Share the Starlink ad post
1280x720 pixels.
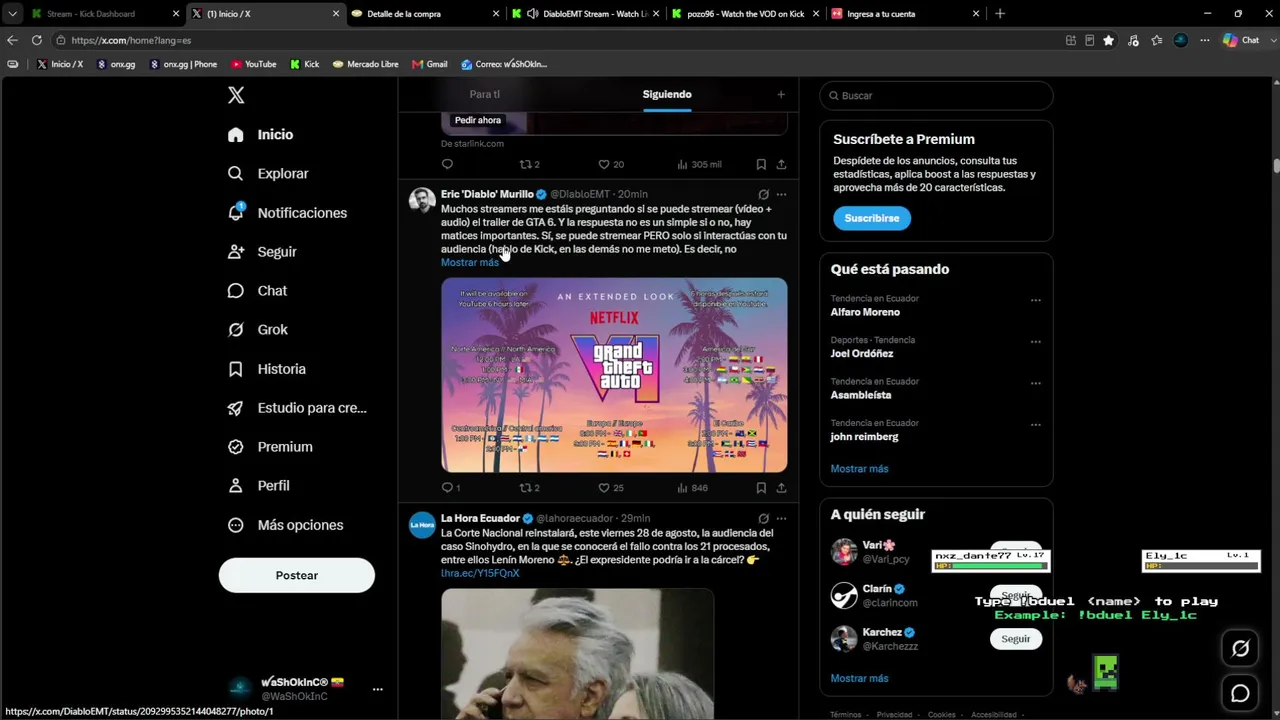click(781, 164)
